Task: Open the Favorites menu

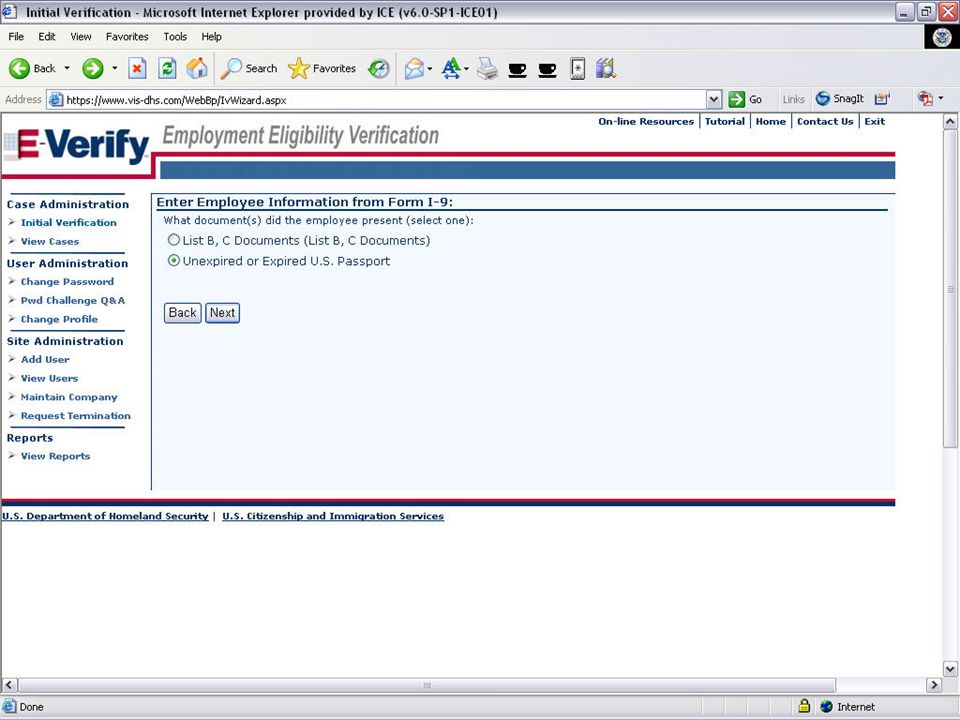Action: 127,37
